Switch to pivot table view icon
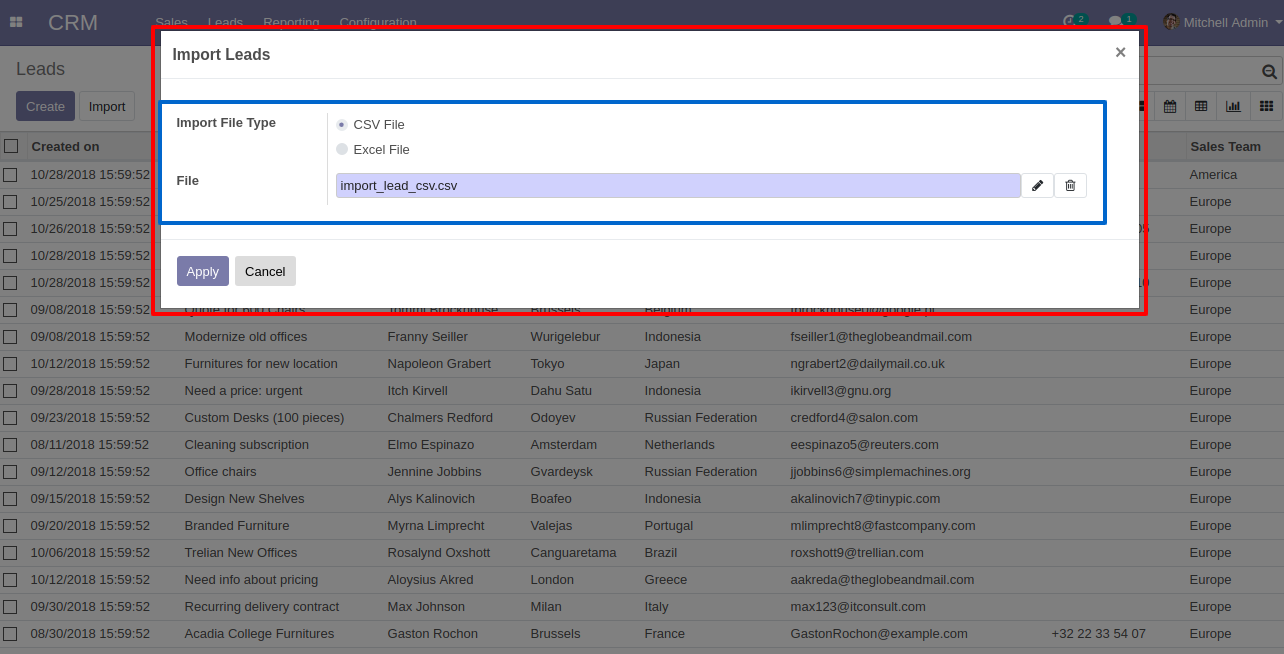The width and height of the screenshot is (1284, 654). 1201,106
